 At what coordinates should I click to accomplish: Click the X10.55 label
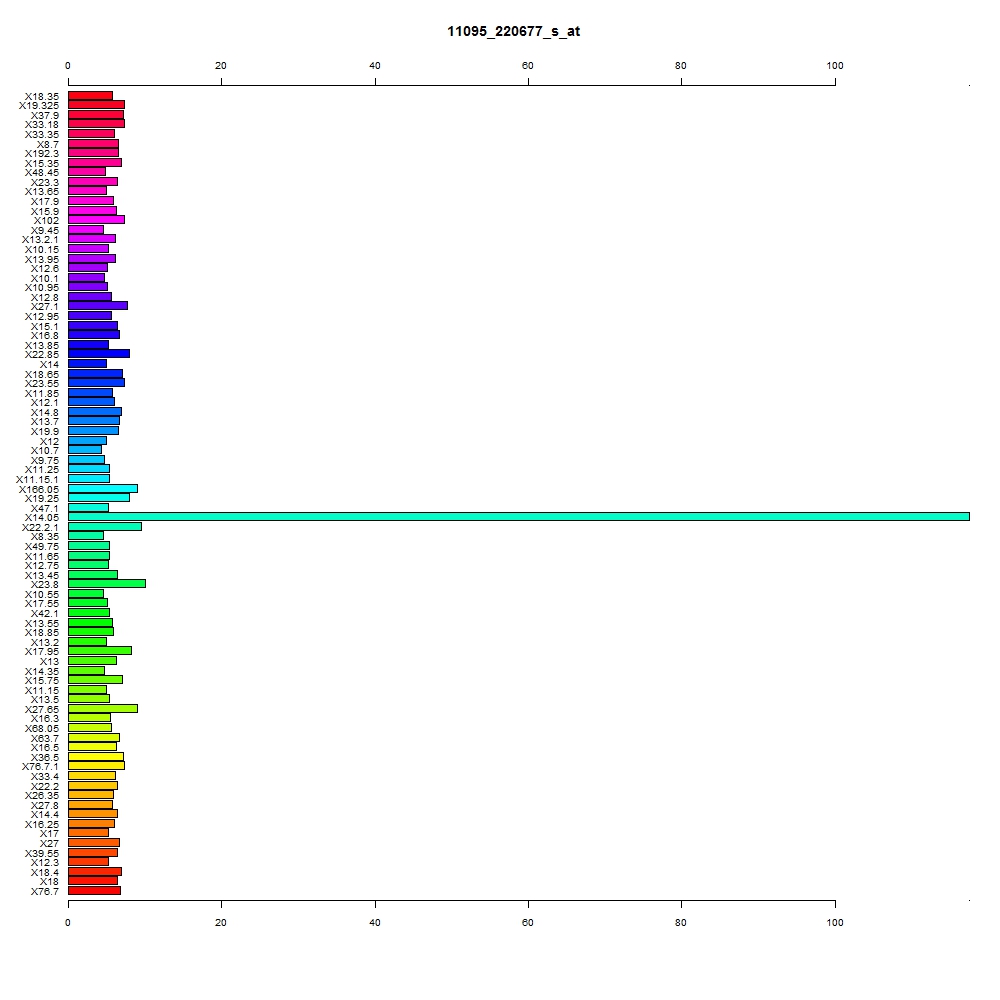point(41,595)
